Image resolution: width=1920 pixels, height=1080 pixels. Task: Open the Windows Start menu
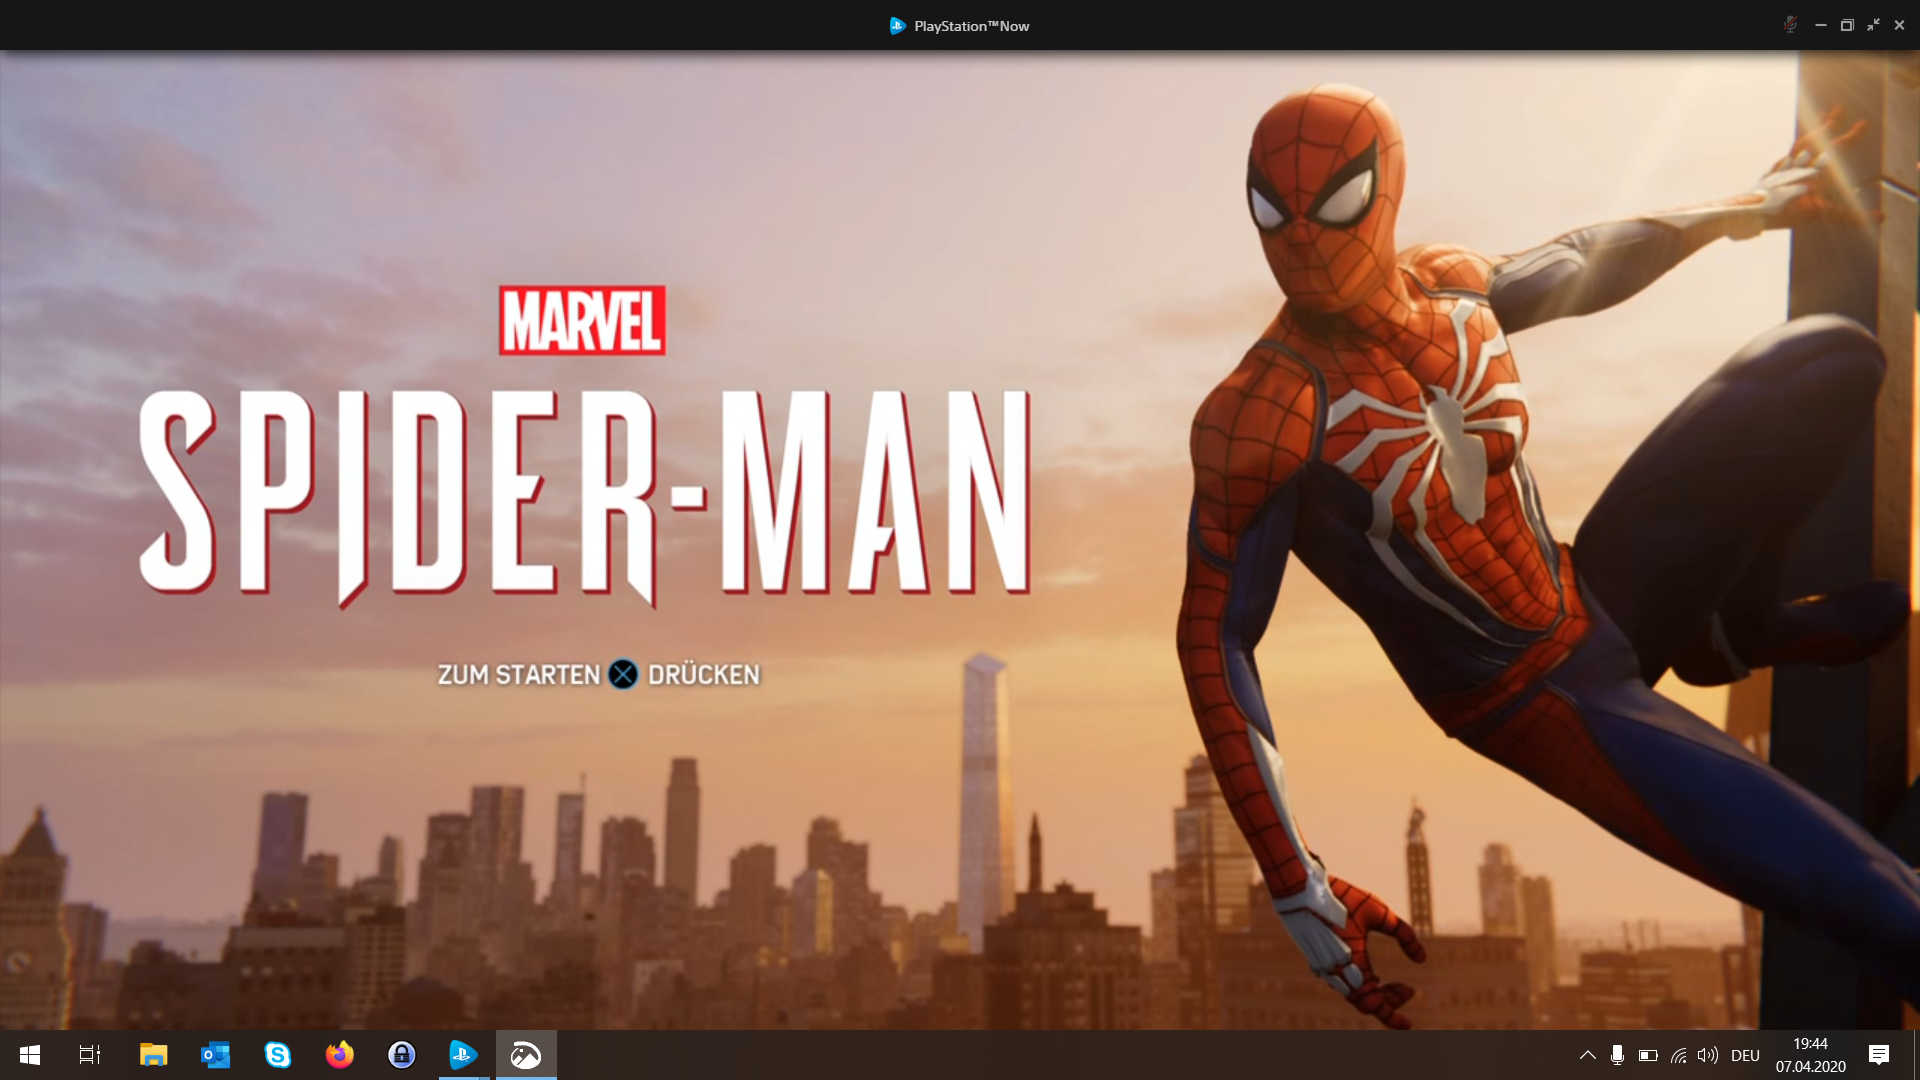click(x=30, y=1054)
